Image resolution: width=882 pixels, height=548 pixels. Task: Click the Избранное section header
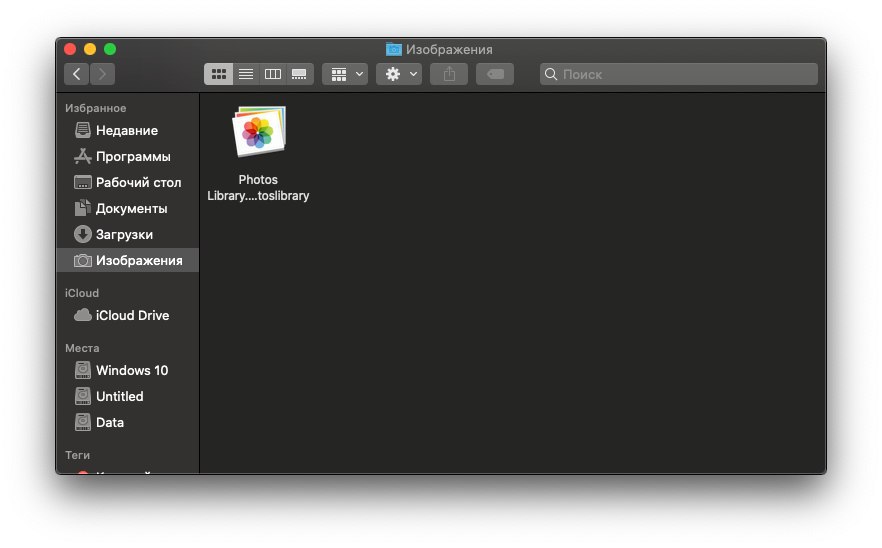96,108
